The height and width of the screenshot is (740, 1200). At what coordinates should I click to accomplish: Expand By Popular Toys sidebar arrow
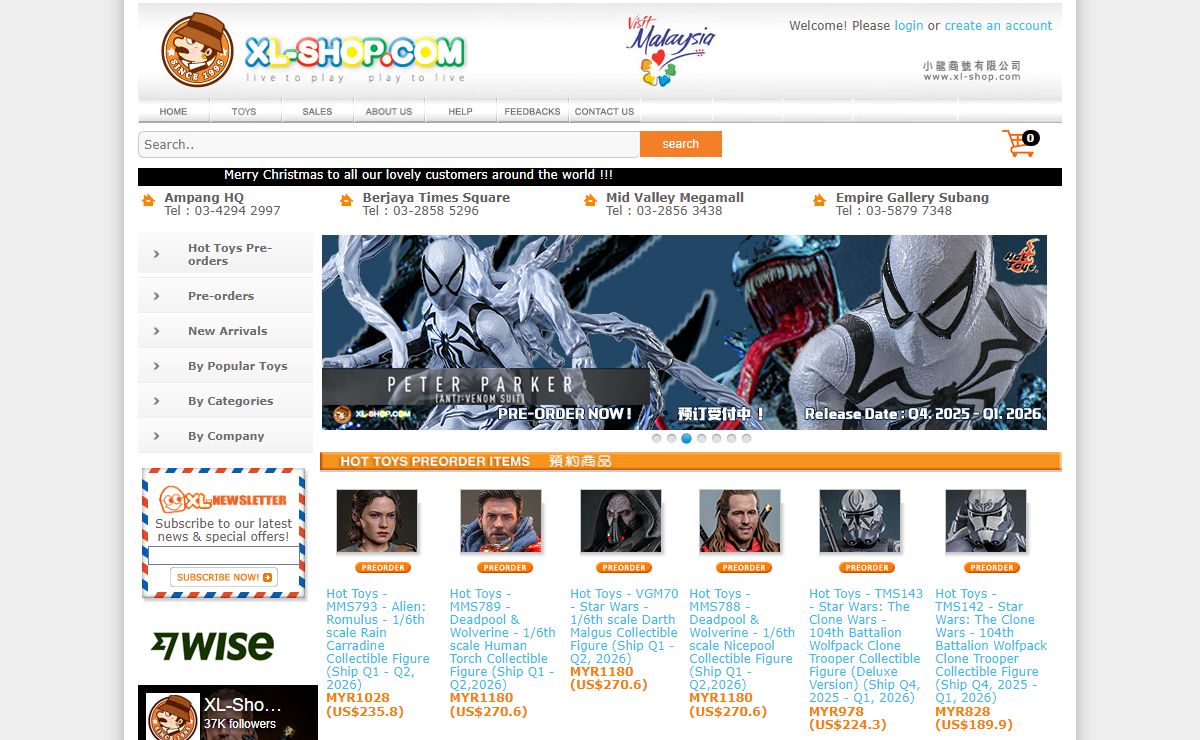point(156,366)
